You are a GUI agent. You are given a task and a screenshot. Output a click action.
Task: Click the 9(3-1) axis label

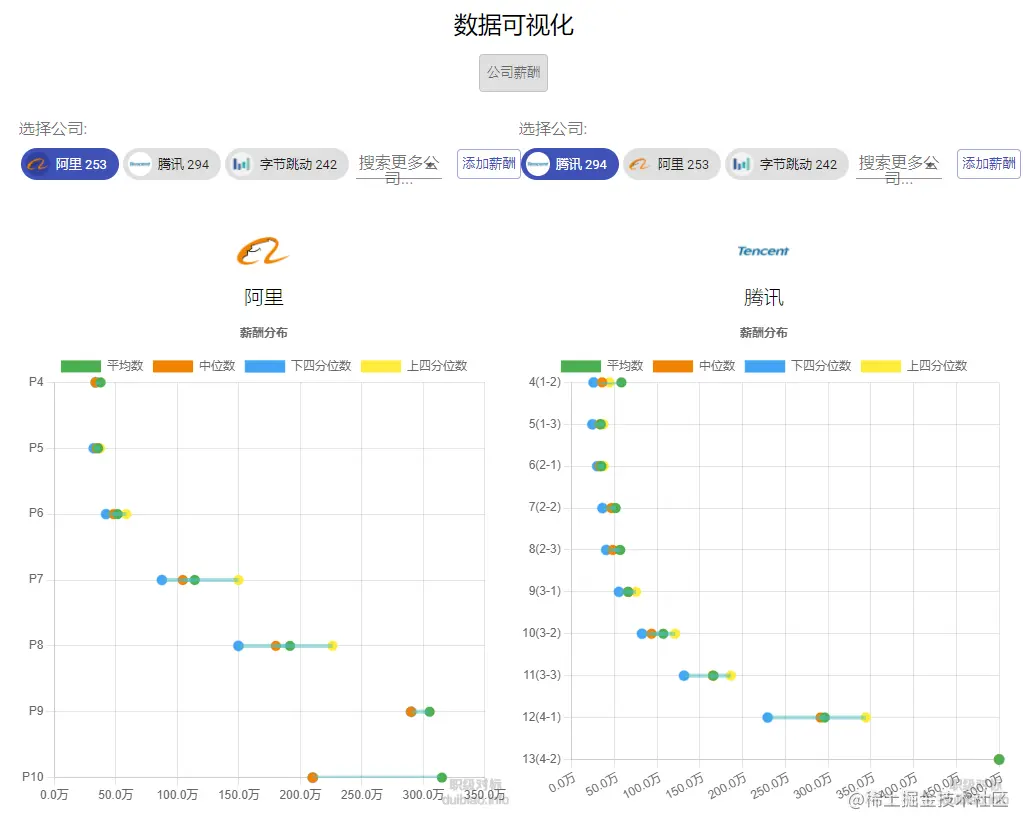click(545, 590)
